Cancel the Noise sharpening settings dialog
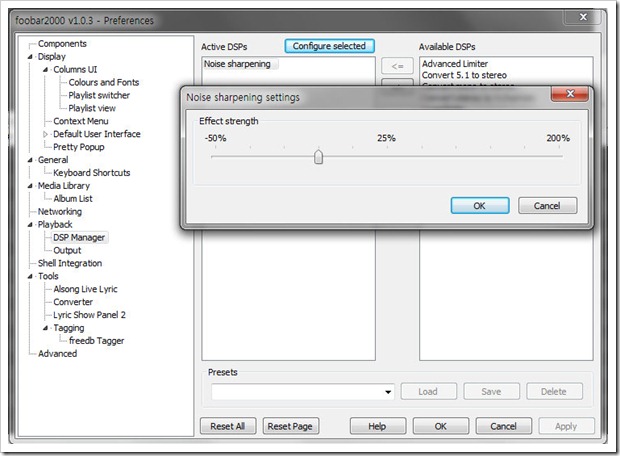Screen dimensions: 620x456 (547, 206)
